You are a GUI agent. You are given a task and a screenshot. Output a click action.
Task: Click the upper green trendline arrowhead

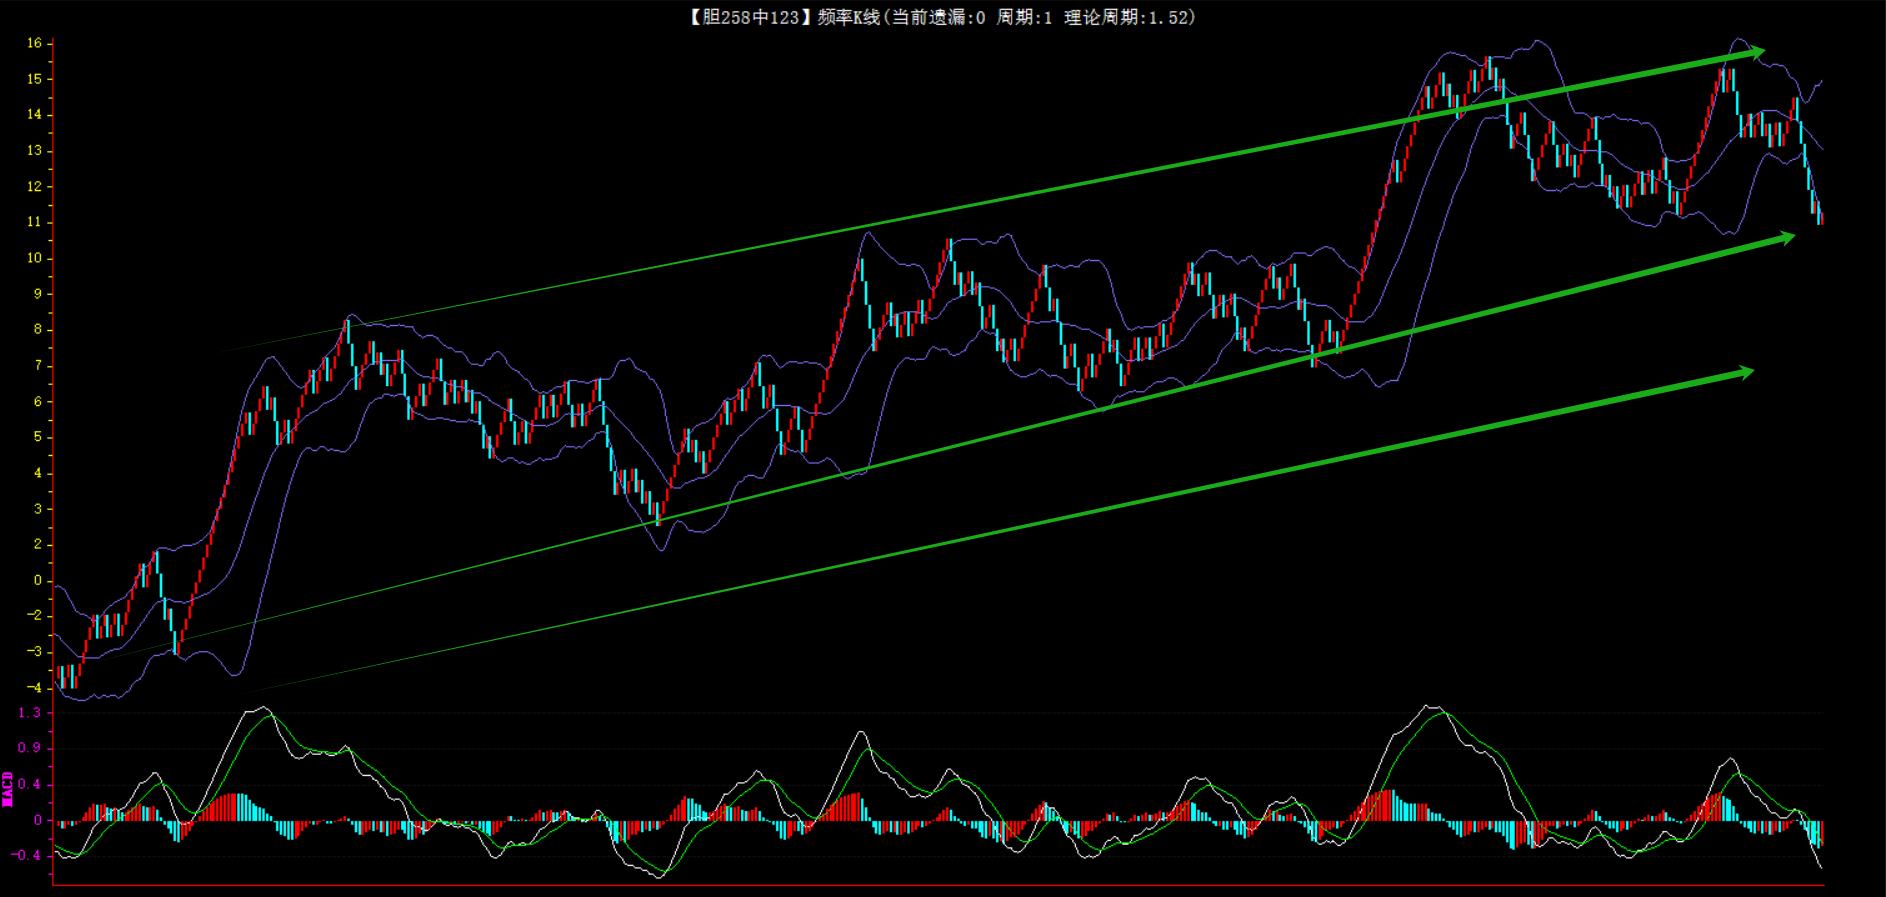click(x=1758, y=52)
